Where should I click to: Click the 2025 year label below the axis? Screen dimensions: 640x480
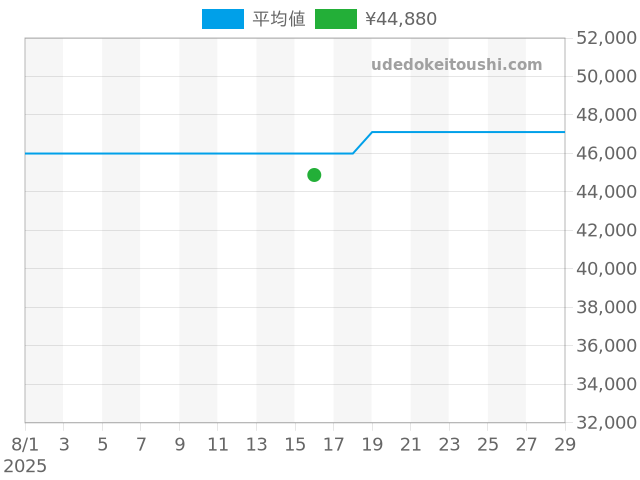(25, 466)
